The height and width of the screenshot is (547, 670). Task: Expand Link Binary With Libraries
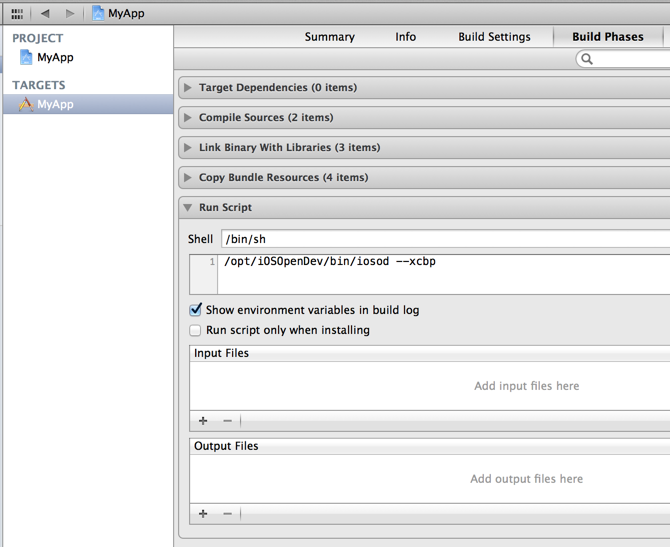coord(188,148)
